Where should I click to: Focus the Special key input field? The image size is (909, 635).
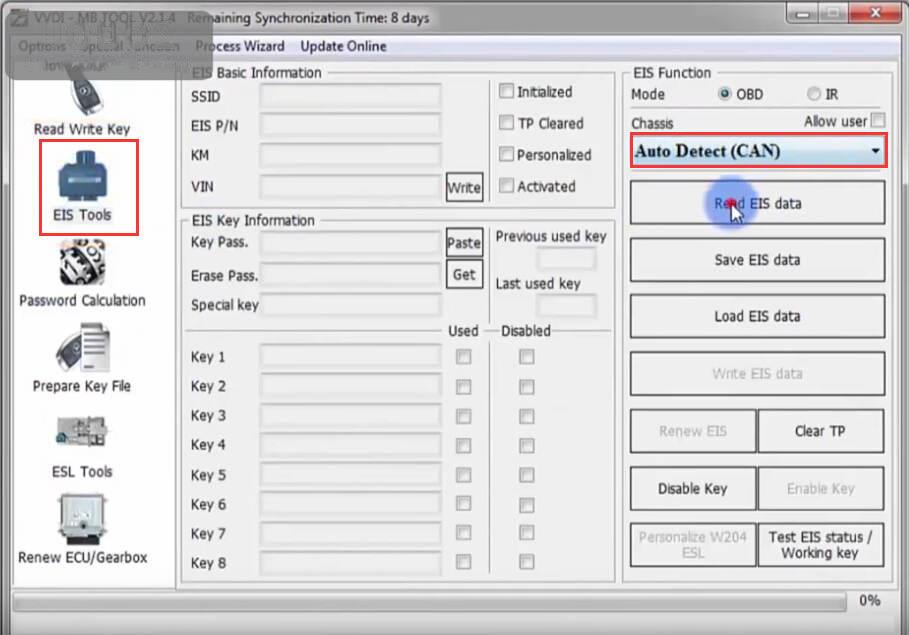tap(350, 305)
